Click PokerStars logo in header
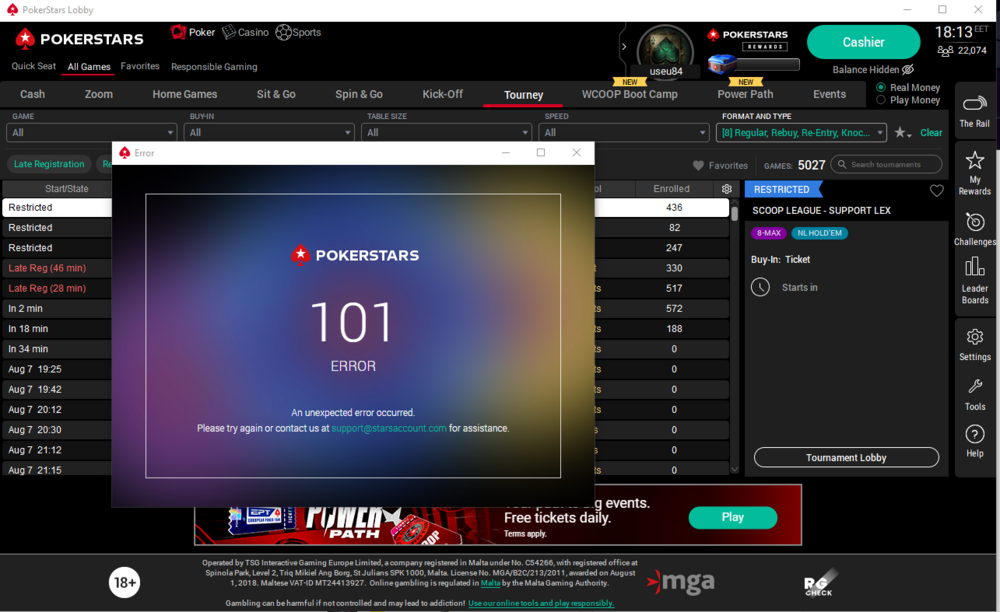This screenshot has width=1000, height=612. [x=80, y=39]
